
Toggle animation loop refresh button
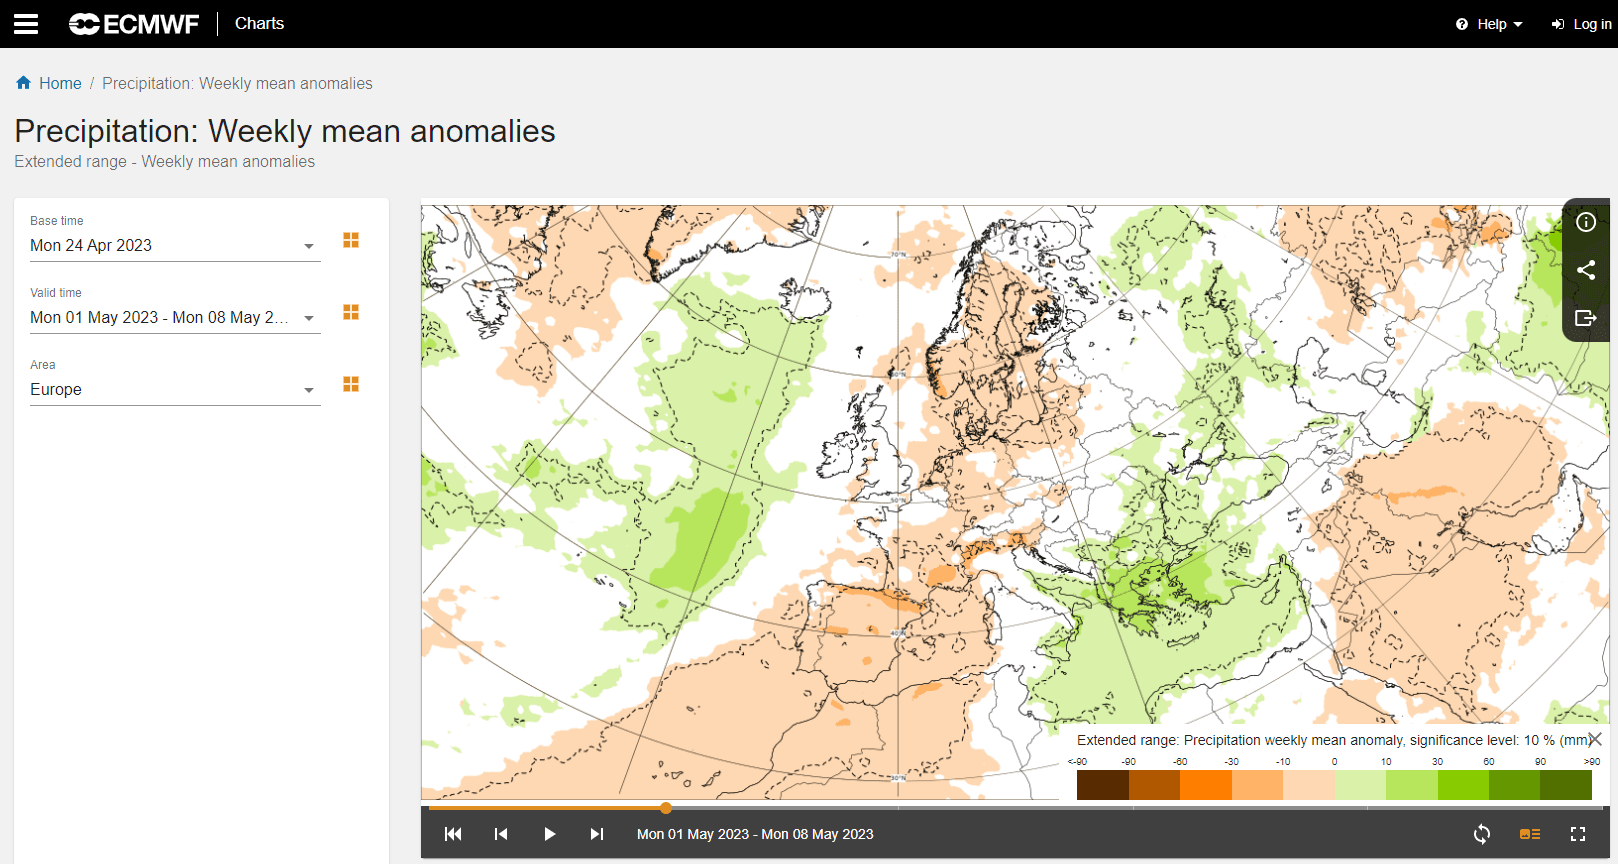point(1482,834)
